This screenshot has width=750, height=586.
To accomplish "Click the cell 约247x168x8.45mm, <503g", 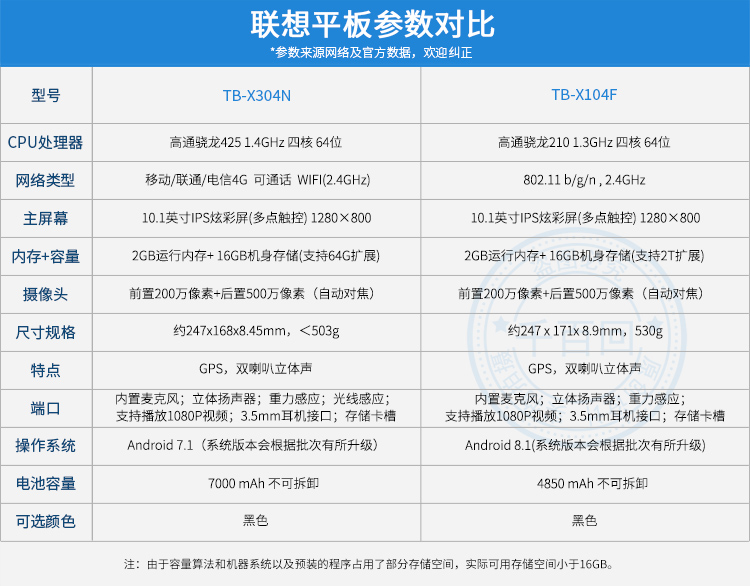I will pyautogui.click(x=257, y=331).
